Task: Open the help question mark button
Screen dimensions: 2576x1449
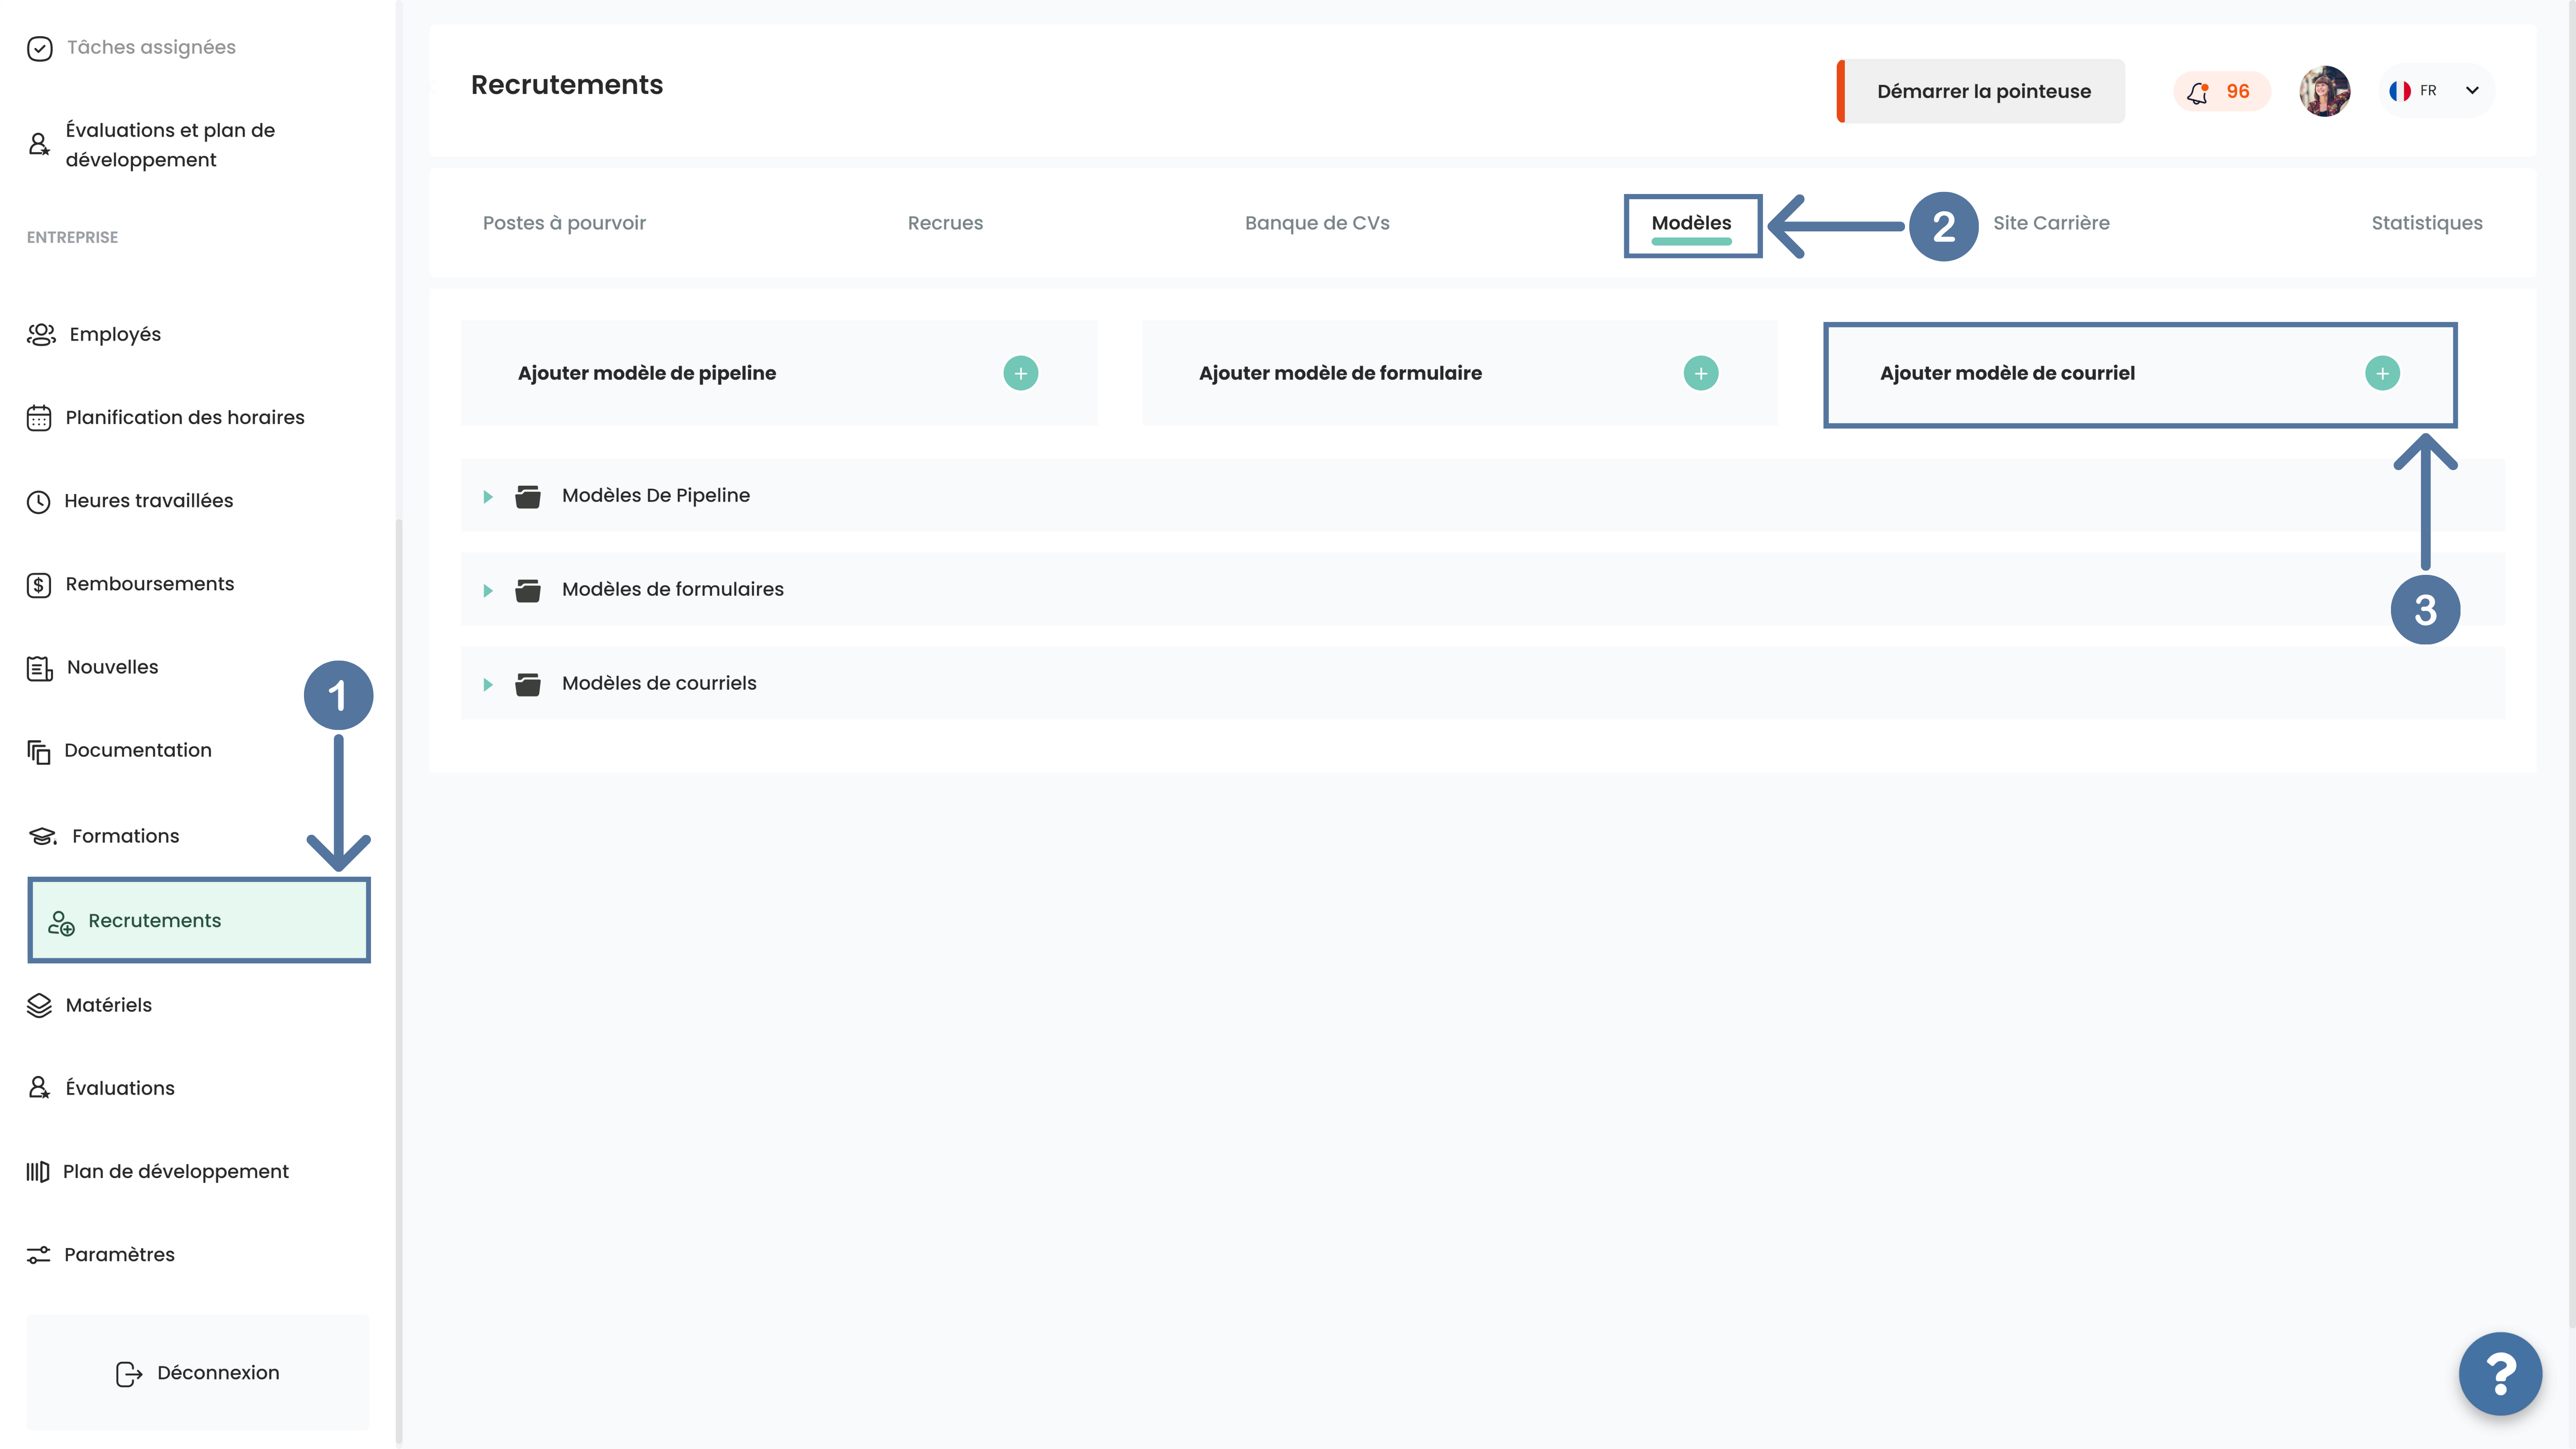Action: 2500,1374
